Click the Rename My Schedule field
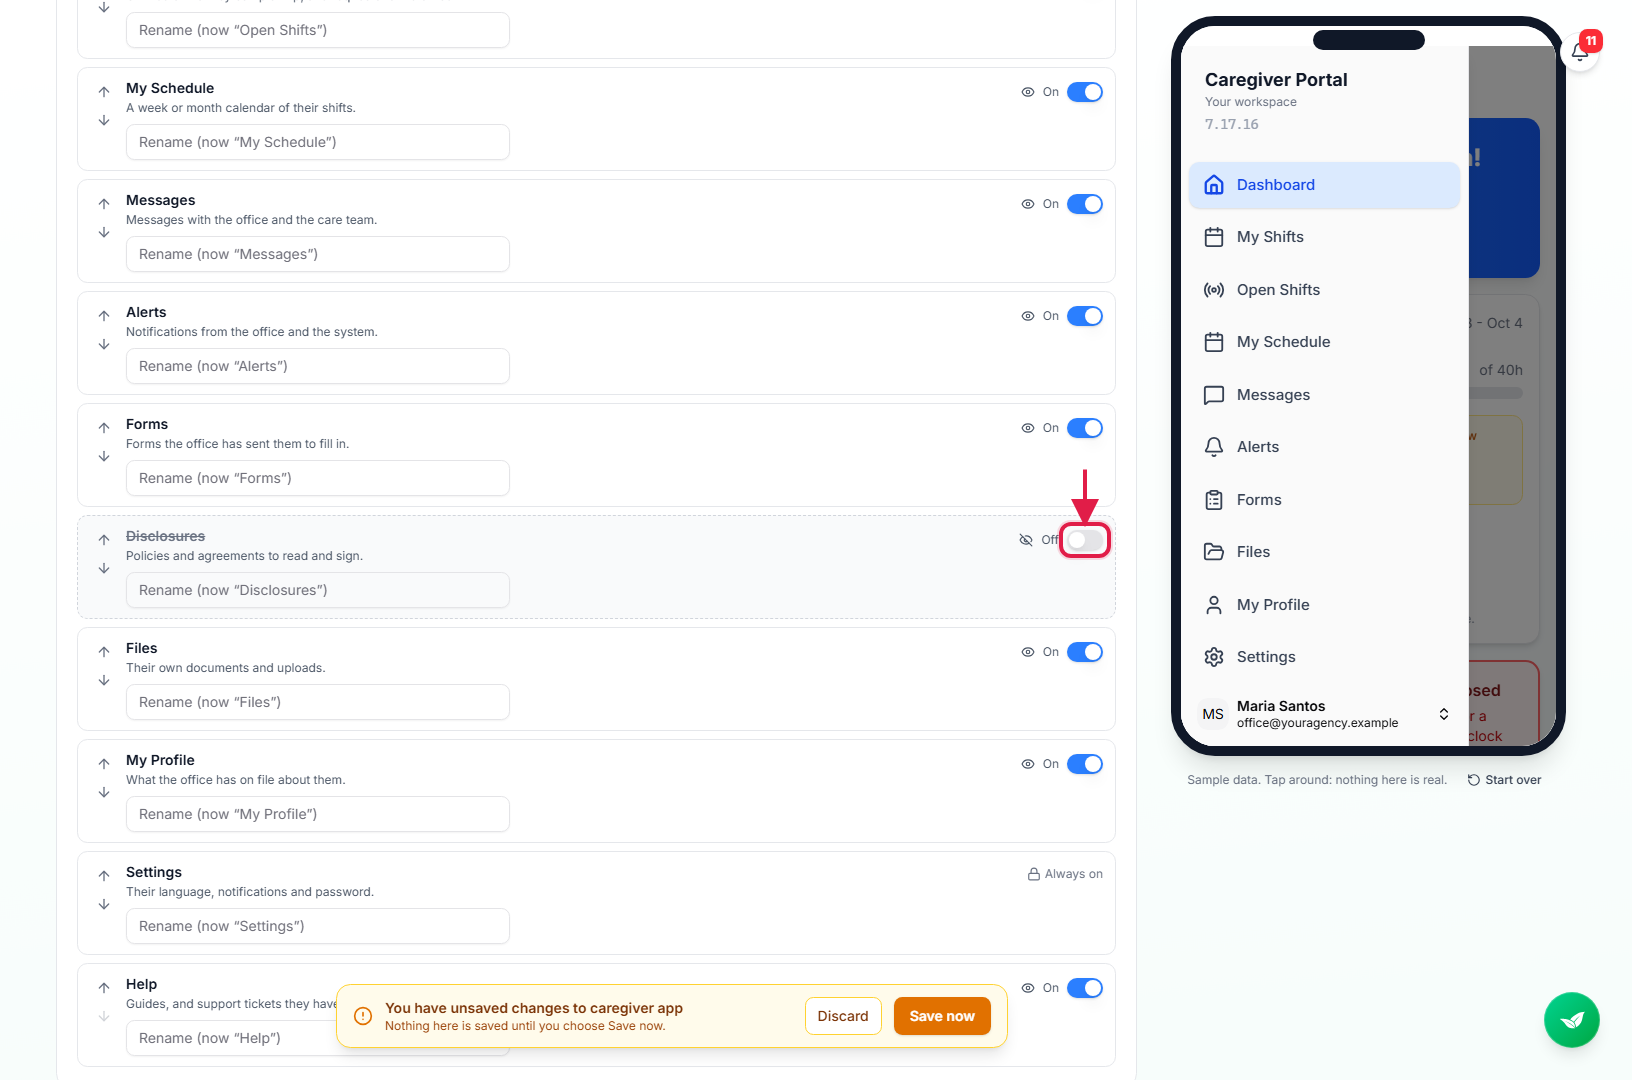The width and height of the screenshot is (1632, 1080). (x=318, y=142)
